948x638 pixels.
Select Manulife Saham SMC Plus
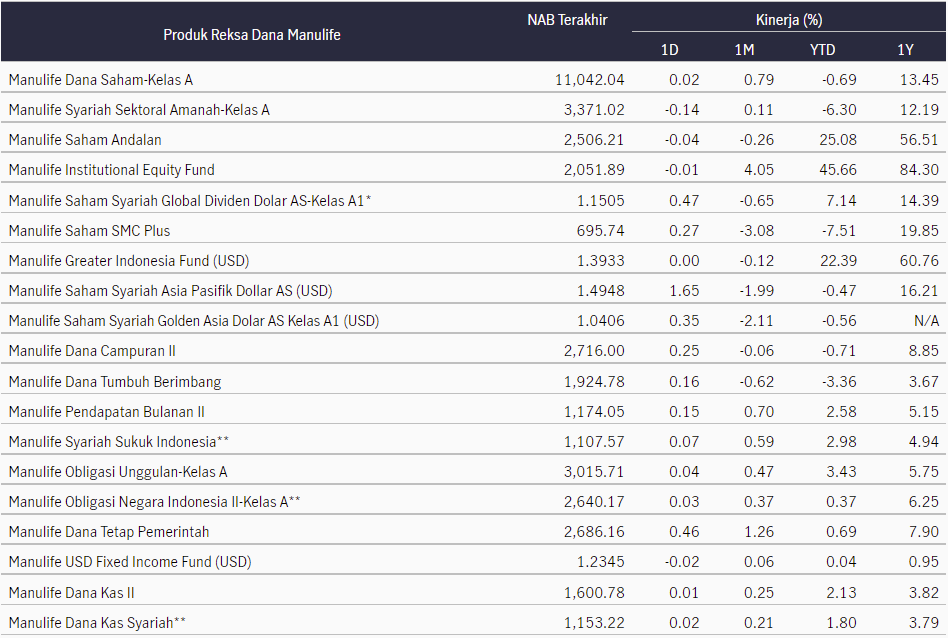[89, 230]
